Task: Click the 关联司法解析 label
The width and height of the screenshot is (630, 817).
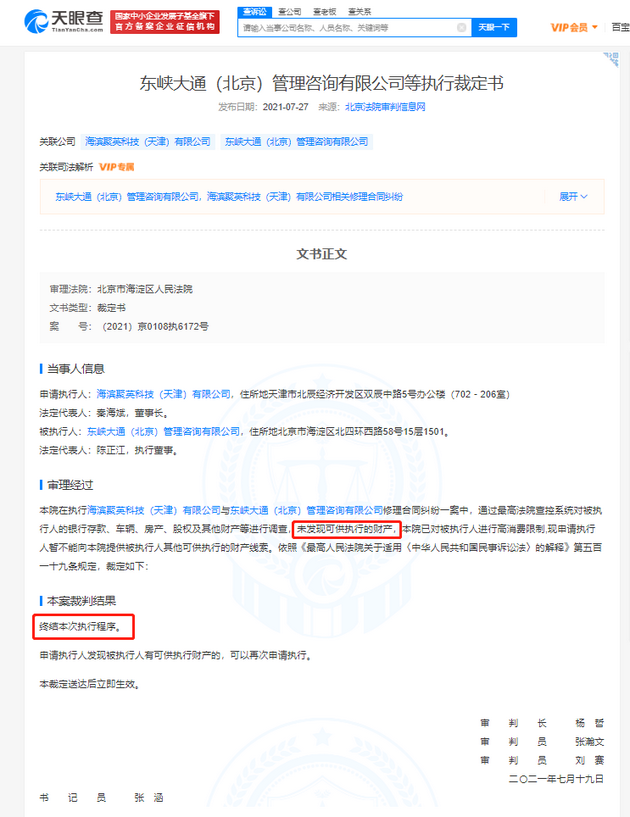Action: click(66, 167)
